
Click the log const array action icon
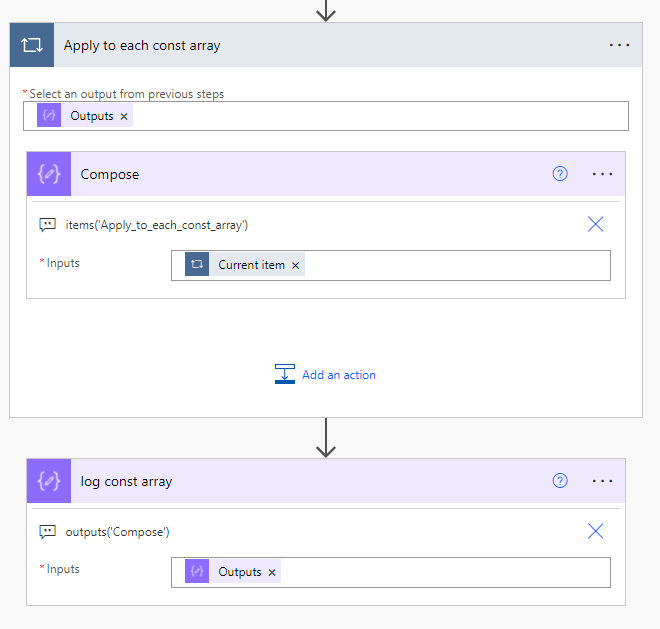click(x=48, y=481)
